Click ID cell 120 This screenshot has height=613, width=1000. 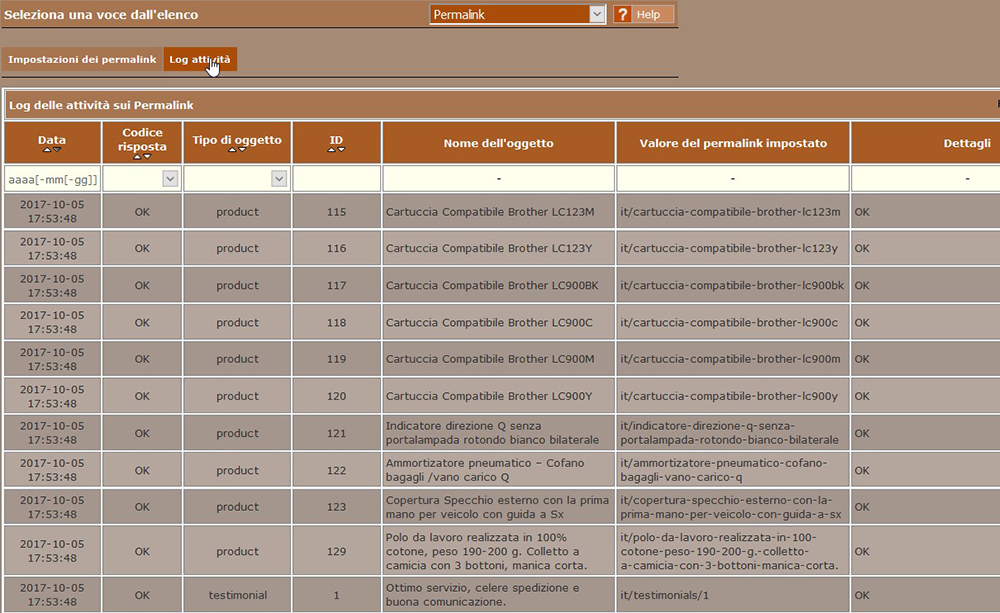337,395
